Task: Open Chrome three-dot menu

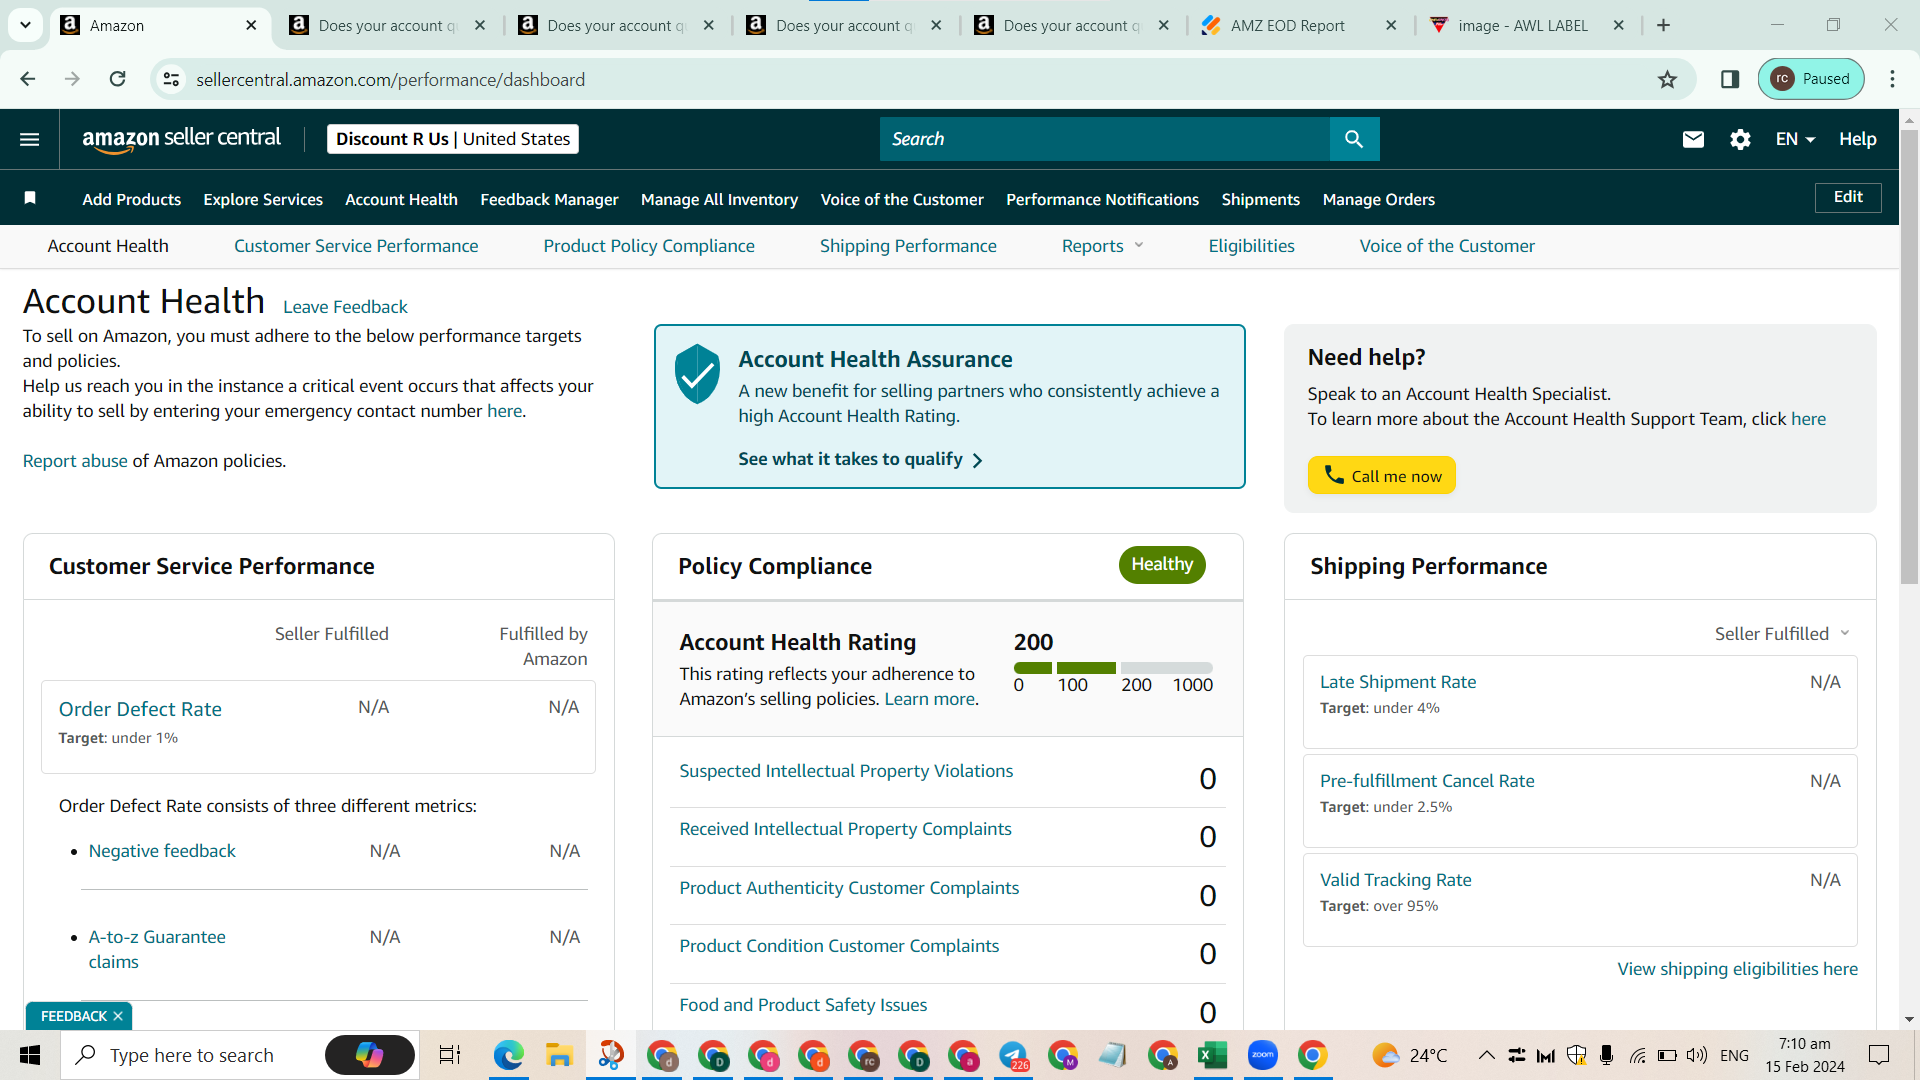Action: (1892, 79)
